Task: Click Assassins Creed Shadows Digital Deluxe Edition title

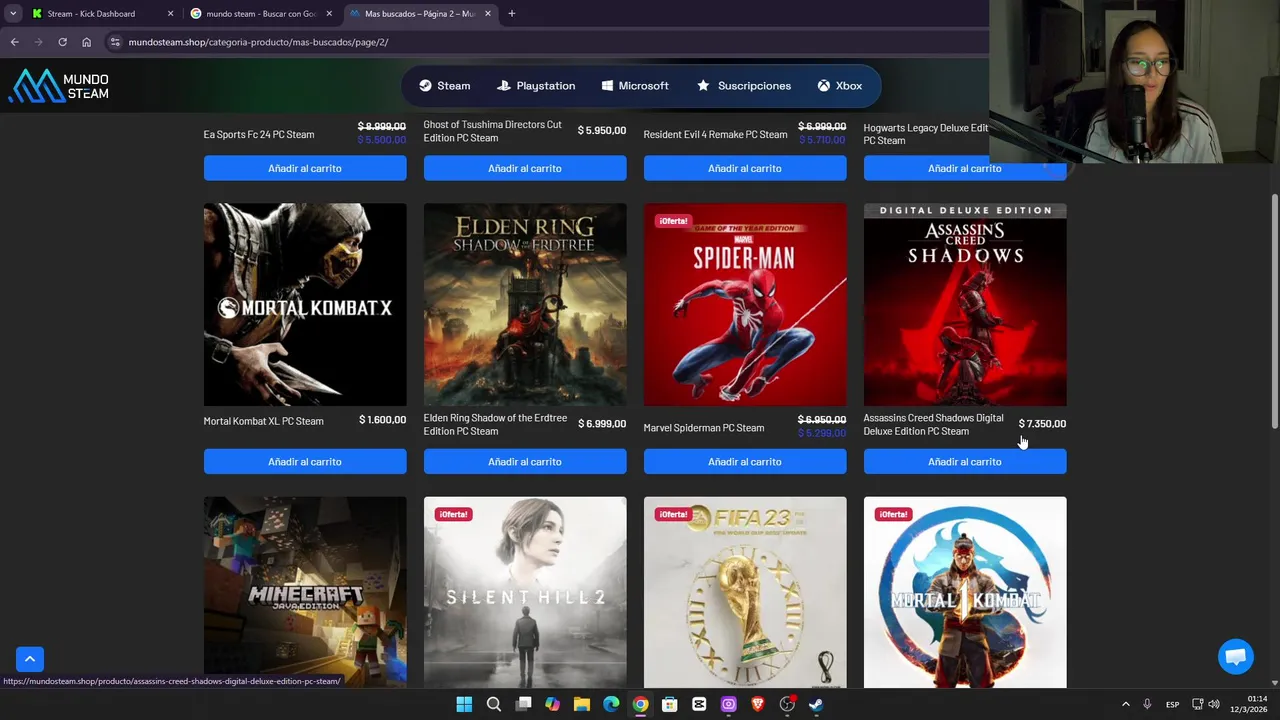Action: [933, 425]
